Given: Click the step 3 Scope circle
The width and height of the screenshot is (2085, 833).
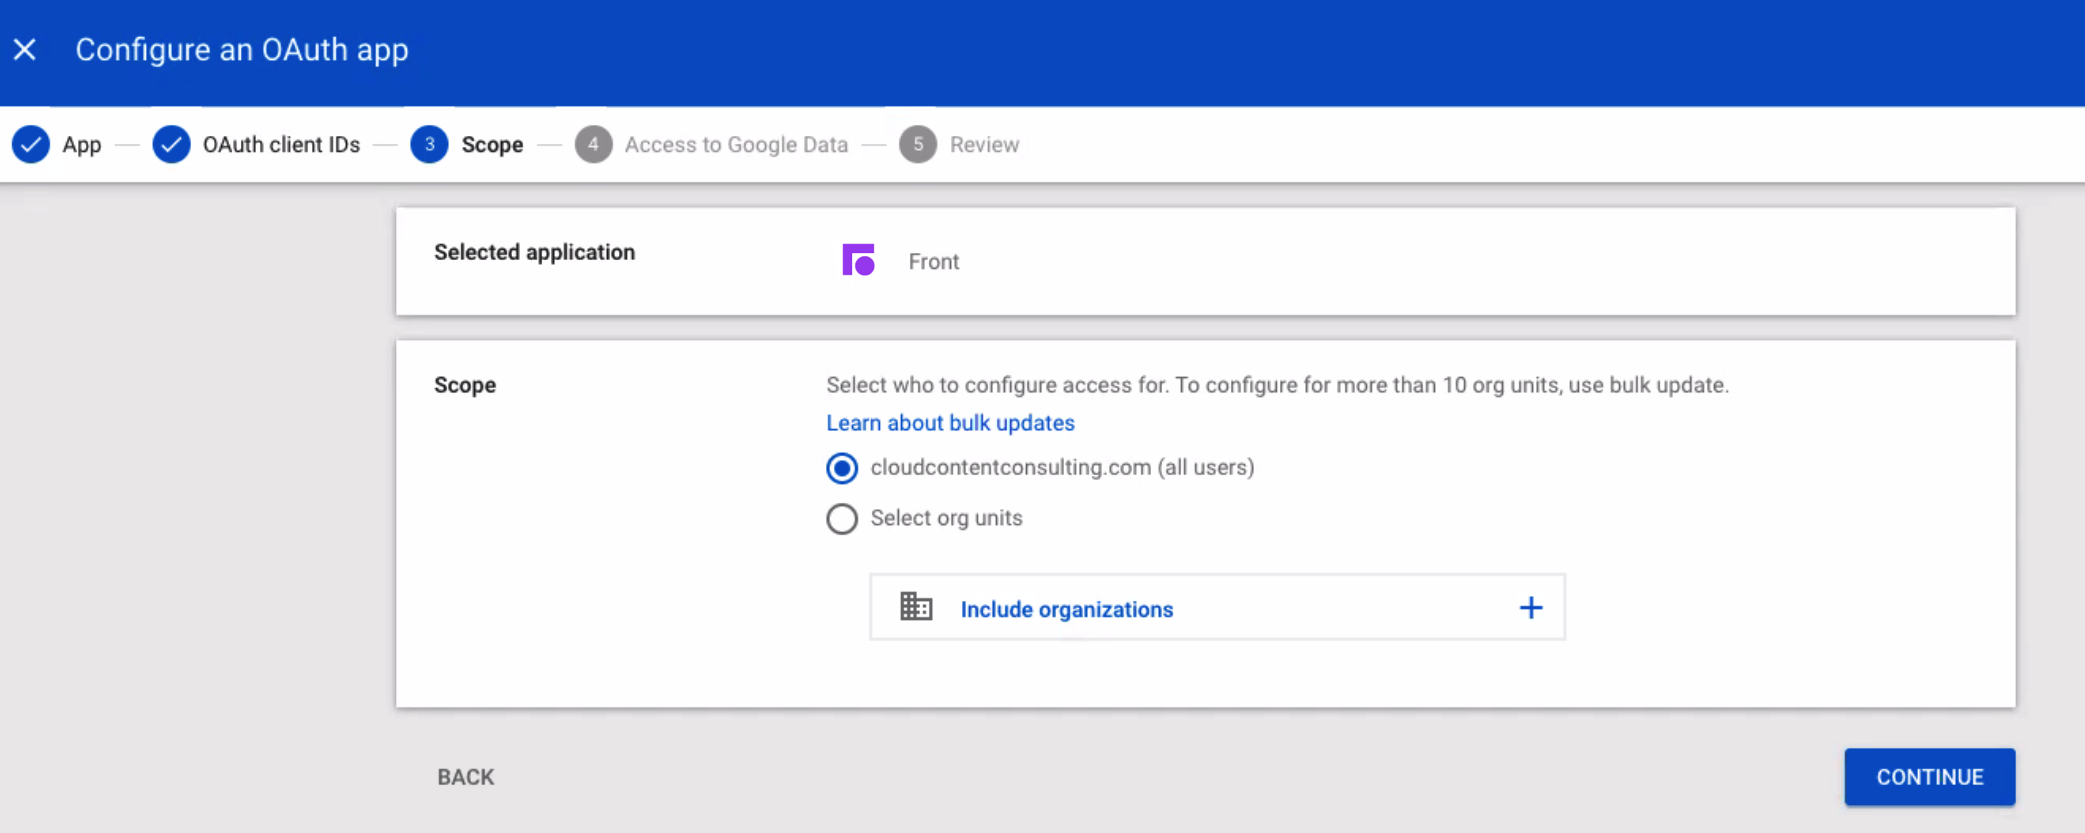Looking at the screenshot, I should coord(430,144).
